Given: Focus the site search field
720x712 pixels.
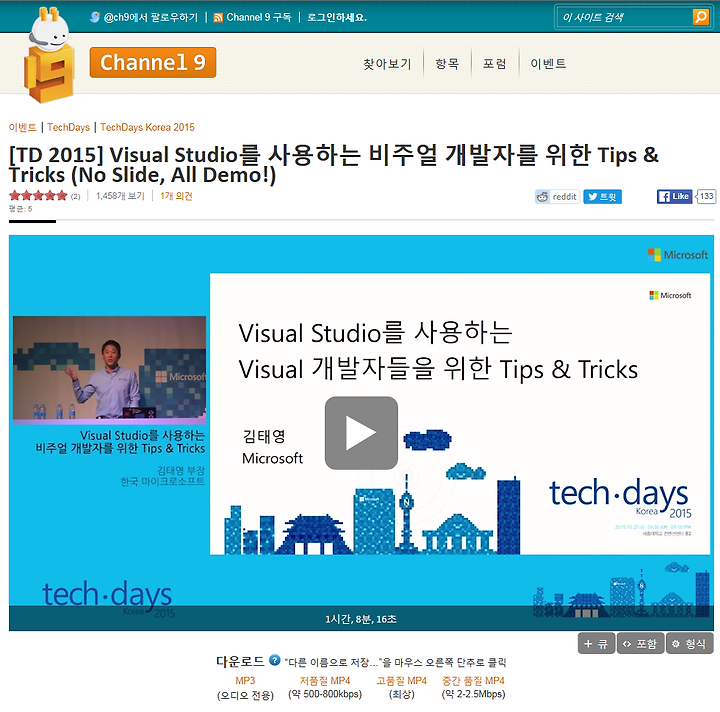Looking at the screenshot, I should click(x=625, y=17).
